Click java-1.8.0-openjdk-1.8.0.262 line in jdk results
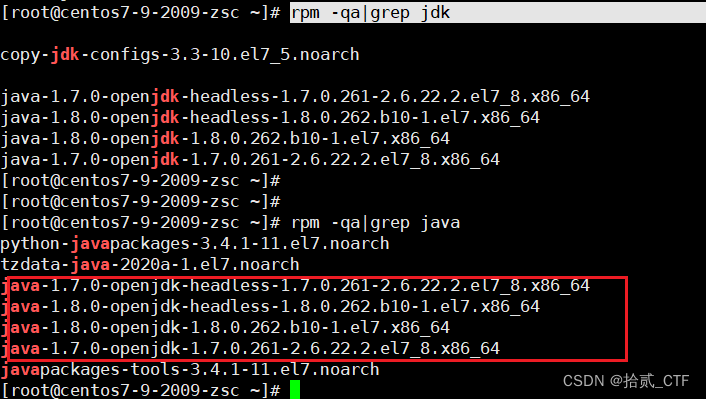 (225, 139)
